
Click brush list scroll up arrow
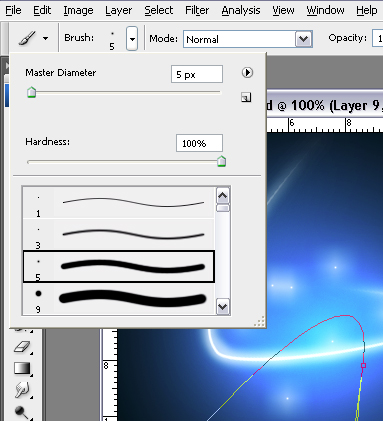[x=223, y=196]
